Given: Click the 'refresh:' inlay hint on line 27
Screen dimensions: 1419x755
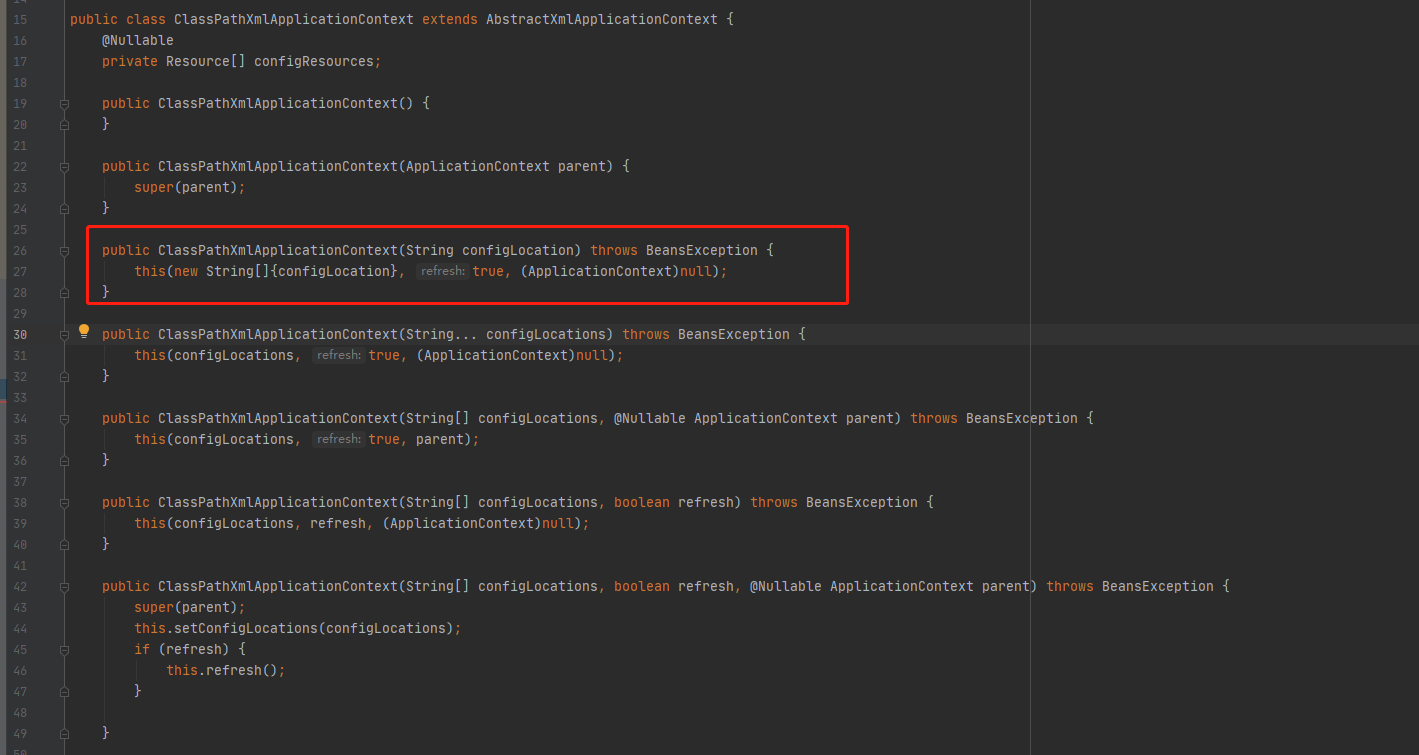Looking at the screenshot, I should (x=443, y=271).
